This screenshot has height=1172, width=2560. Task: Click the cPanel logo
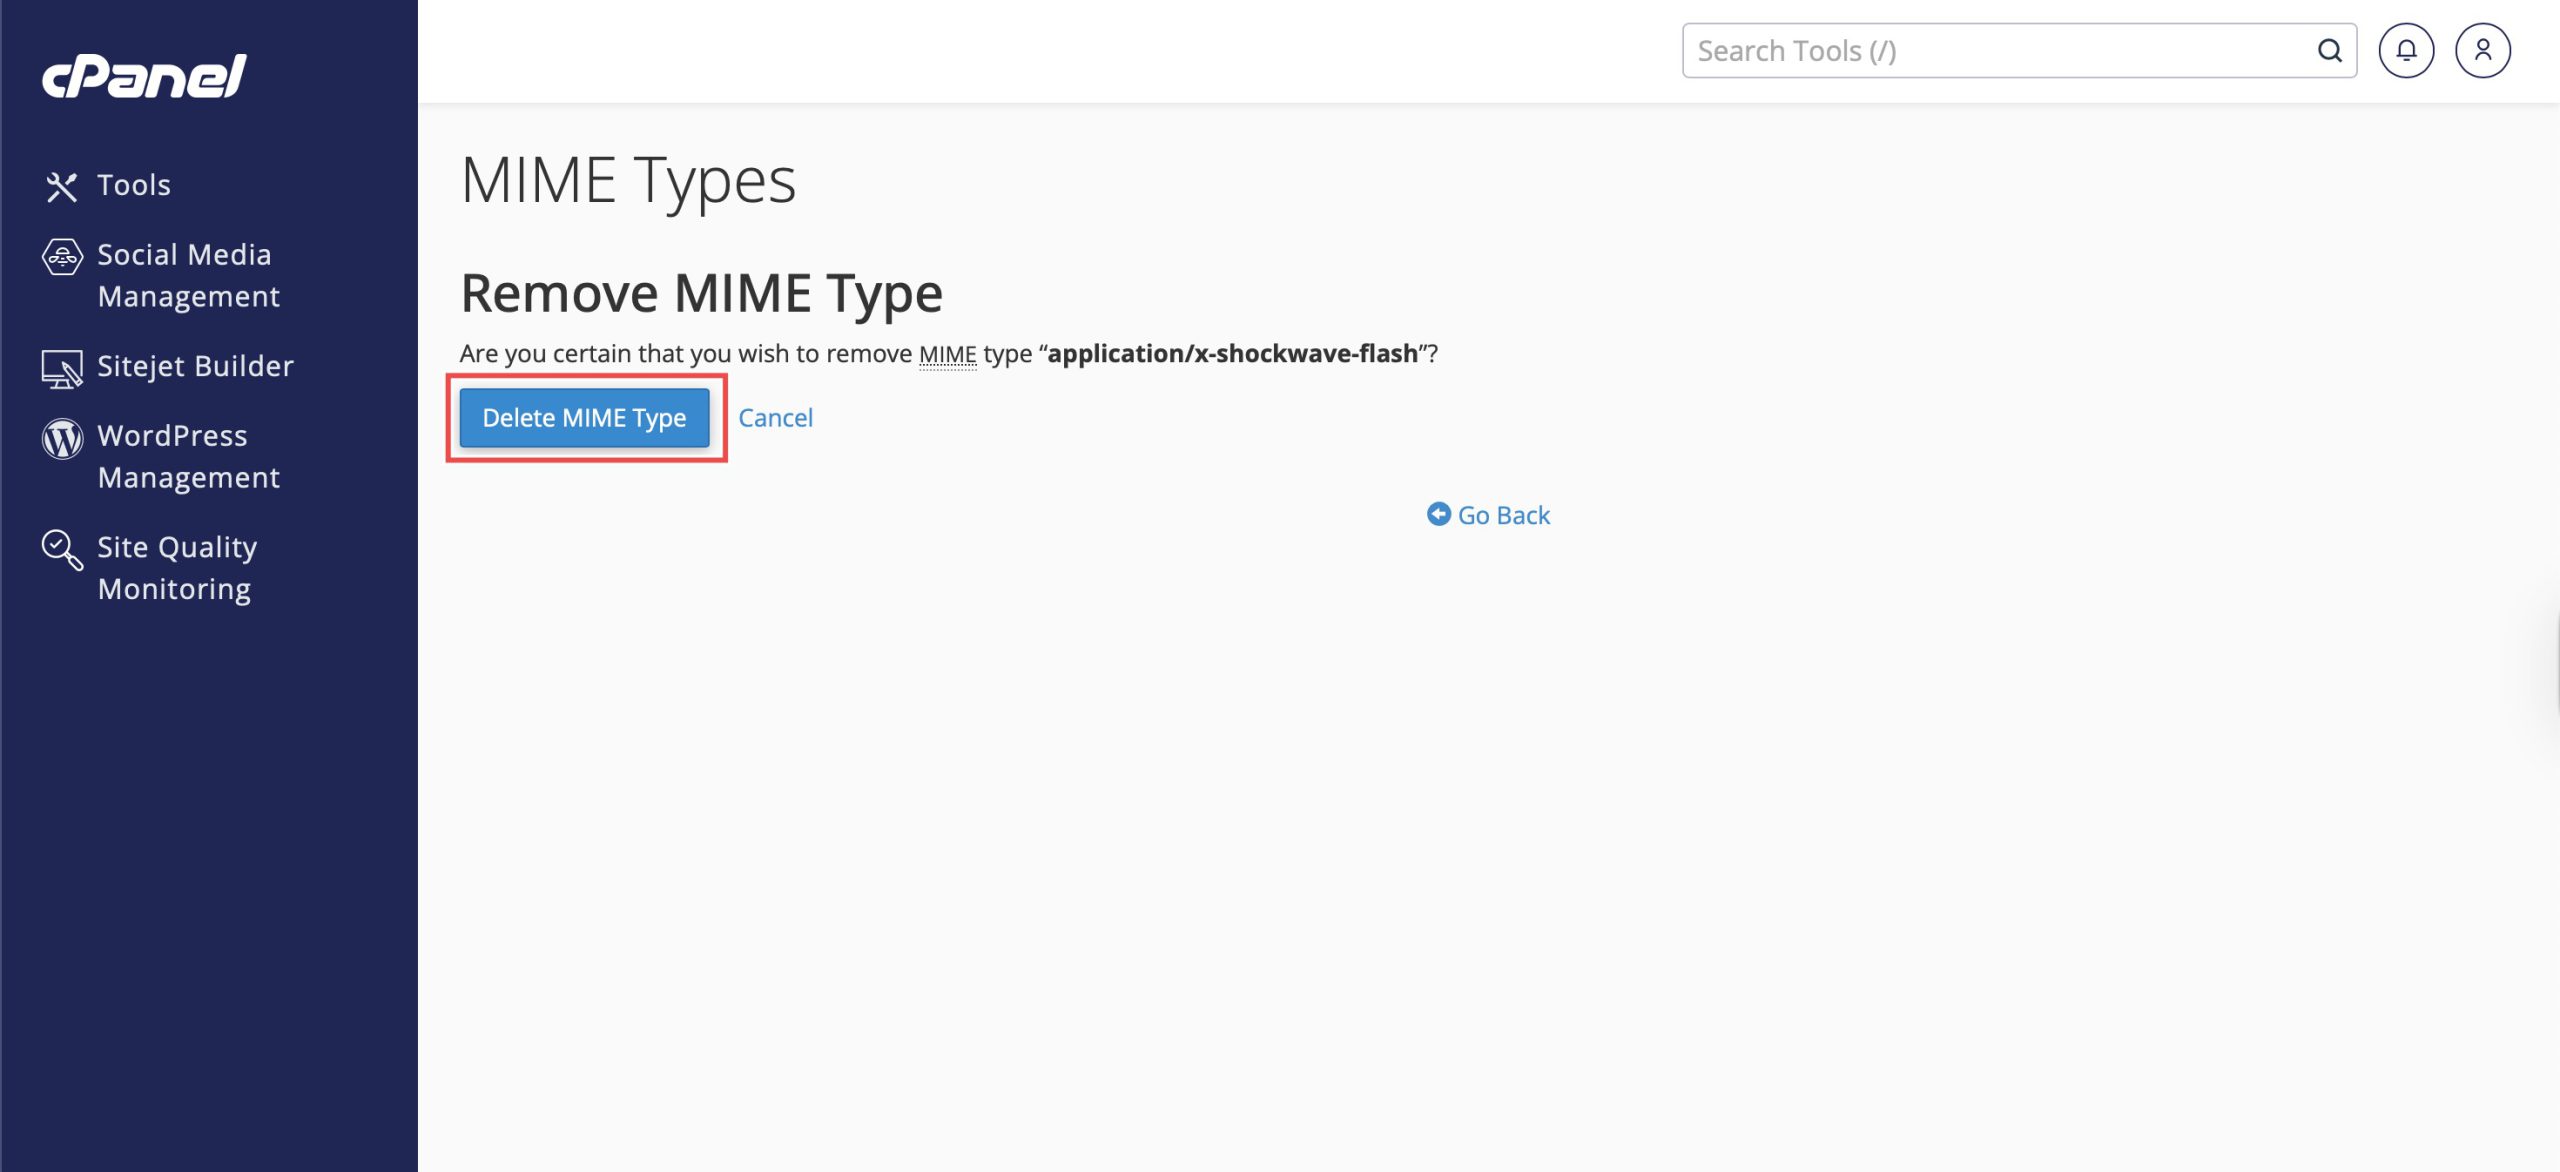144,76
